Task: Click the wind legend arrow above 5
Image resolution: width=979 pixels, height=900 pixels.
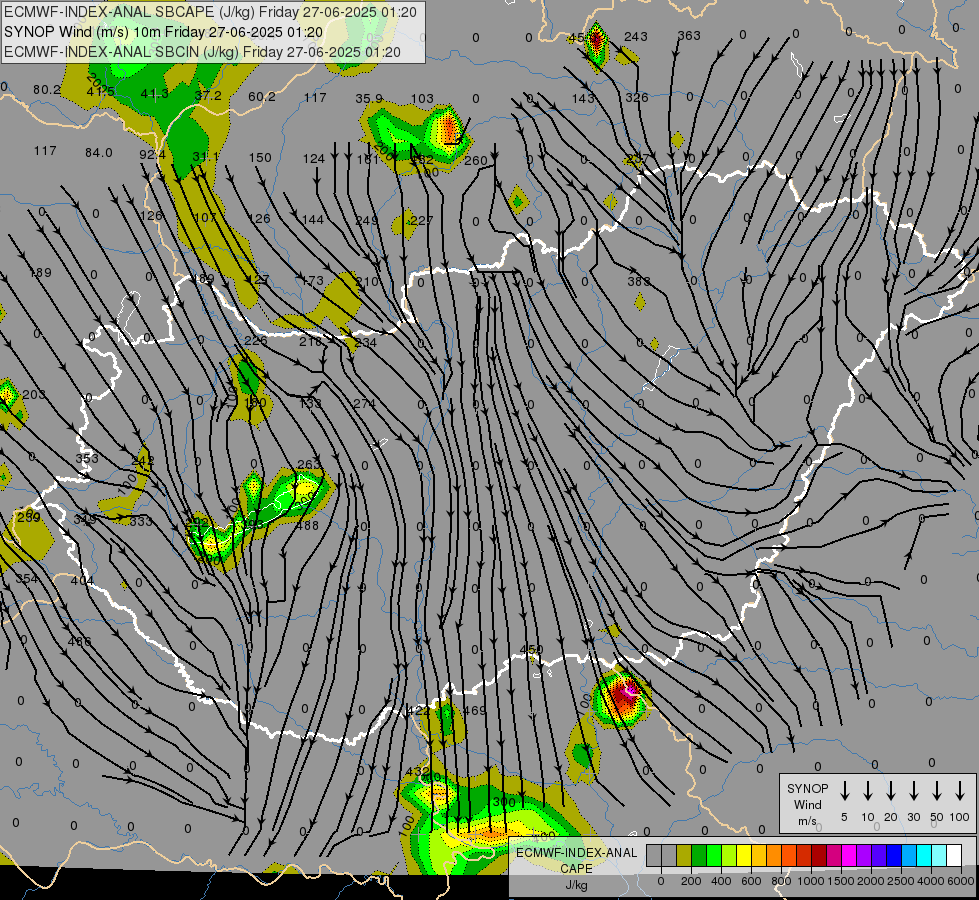Action: pyautogui.click(x=845, y=791)
